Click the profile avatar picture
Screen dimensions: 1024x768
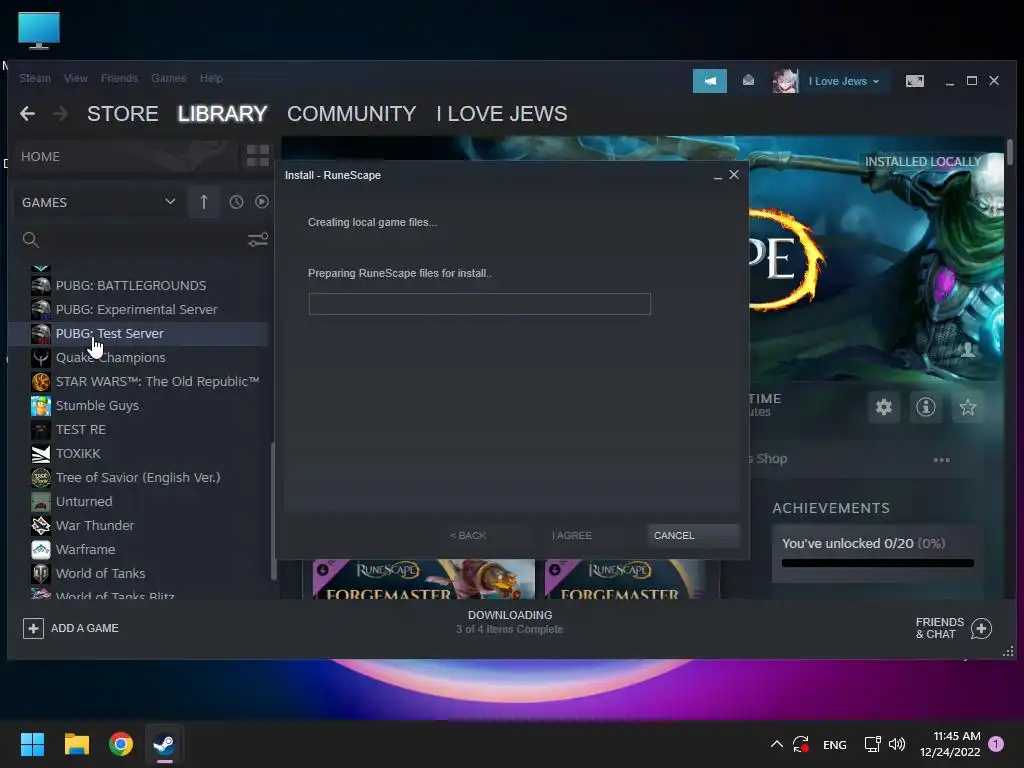pyautogui.click(x=786, y=81)
